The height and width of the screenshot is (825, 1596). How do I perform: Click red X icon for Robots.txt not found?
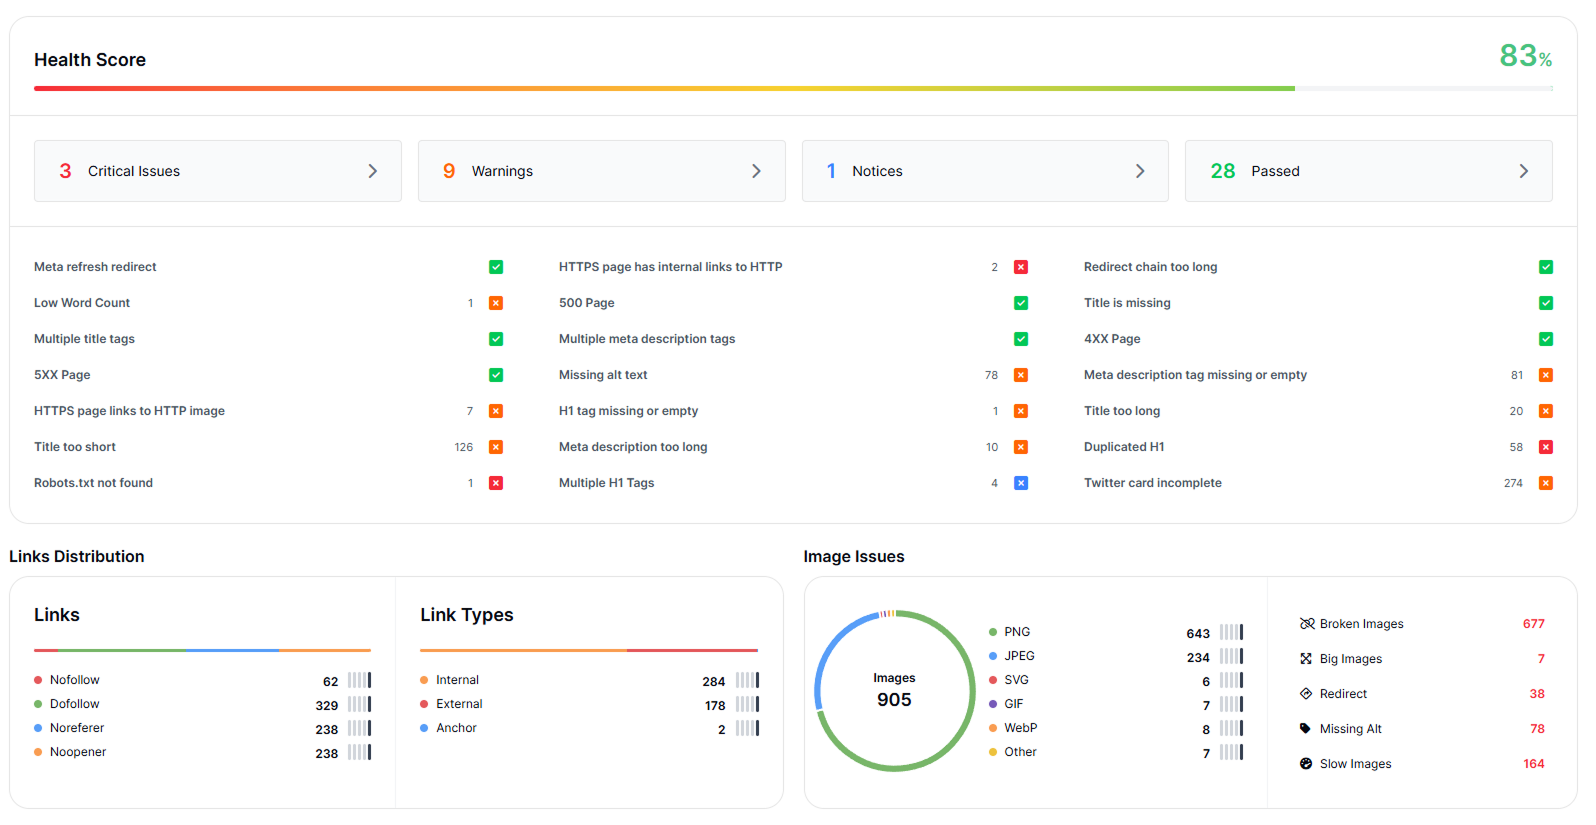496,483
